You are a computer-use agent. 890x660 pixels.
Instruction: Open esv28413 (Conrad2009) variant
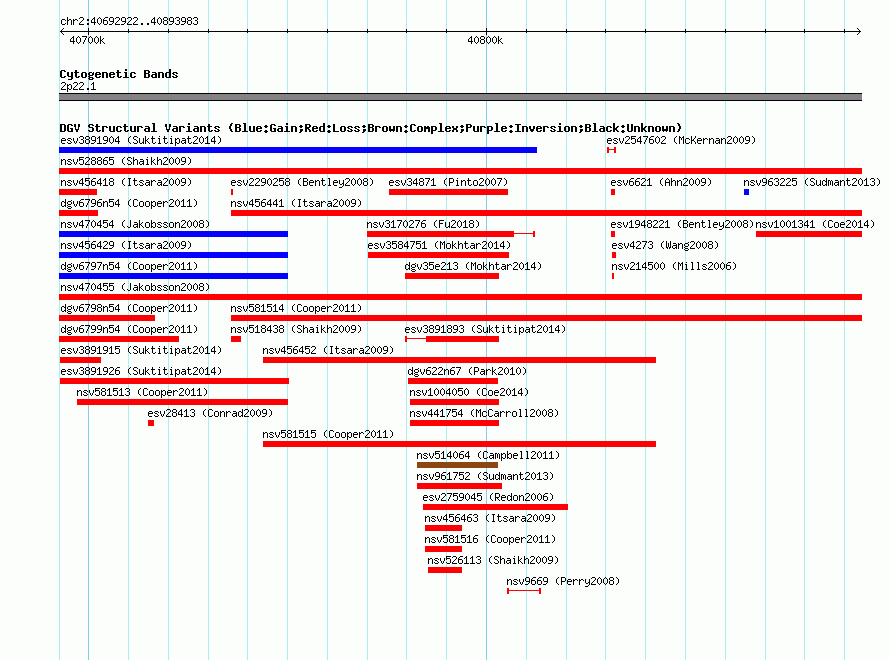tap(210, 413)
